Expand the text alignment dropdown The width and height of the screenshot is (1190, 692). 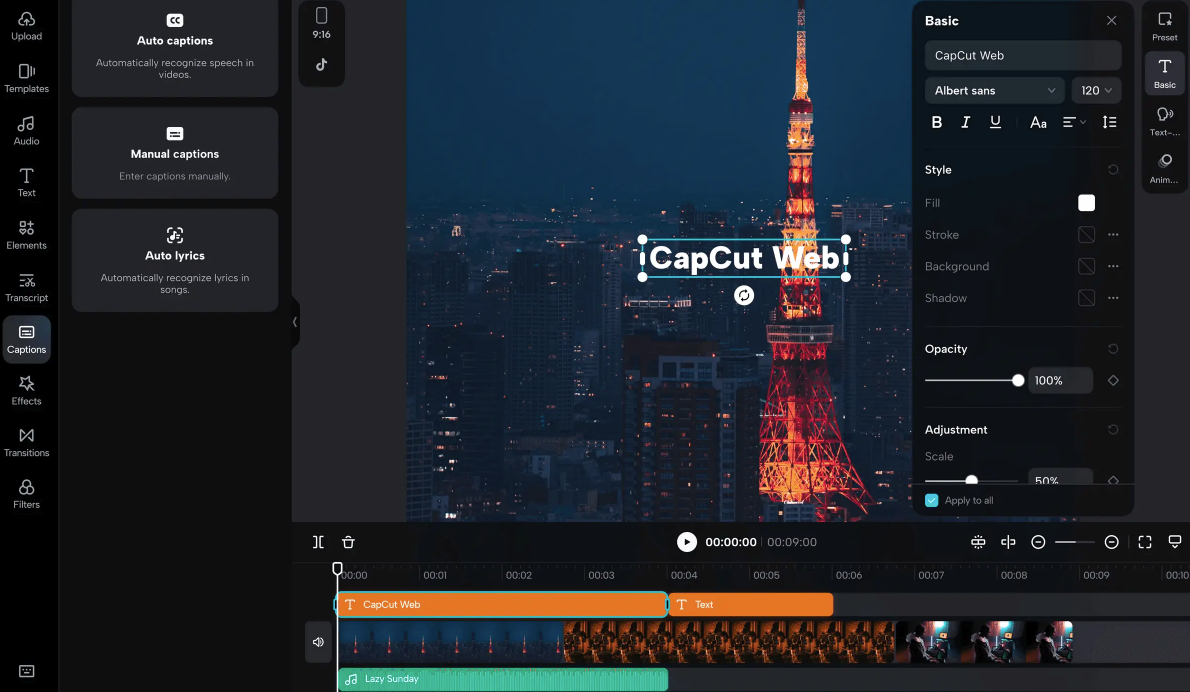(1073, 122)
